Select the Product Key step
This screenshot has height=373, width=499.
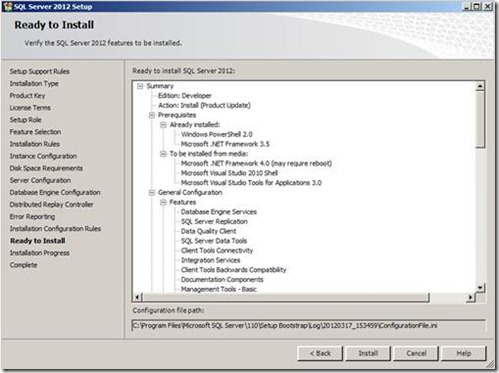click(27, 96)
